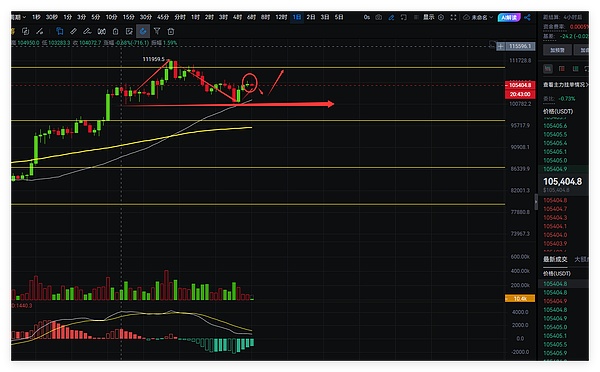Take a chart snapshot with camera icon
This screenshot has width=600, height=372.
tap(378, 17)
